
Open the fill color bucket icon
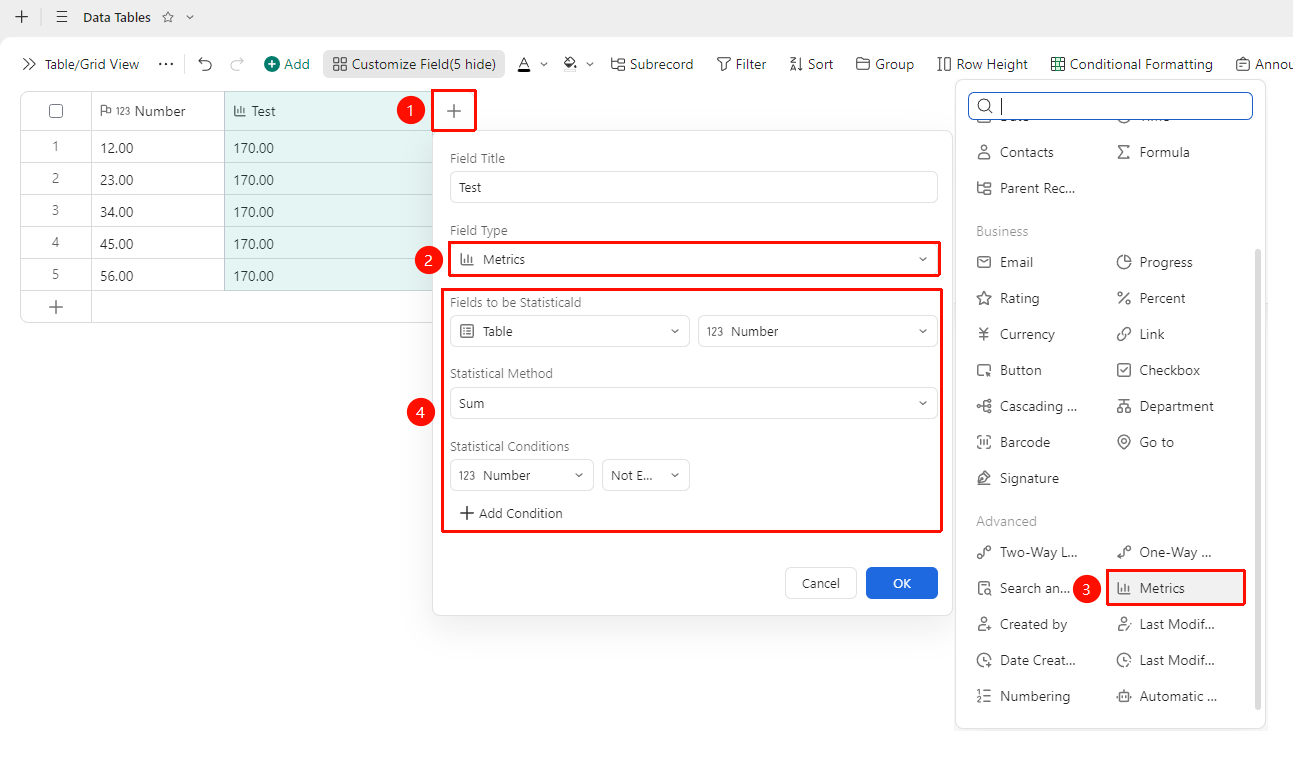coord(570,64)
